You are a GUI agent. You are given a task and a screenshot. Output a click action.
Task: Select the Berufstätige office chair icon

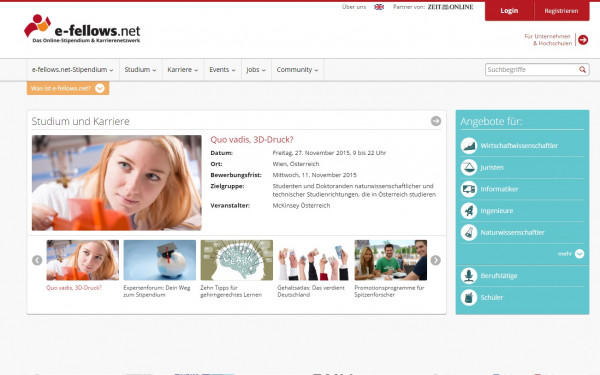coord(469,276)
